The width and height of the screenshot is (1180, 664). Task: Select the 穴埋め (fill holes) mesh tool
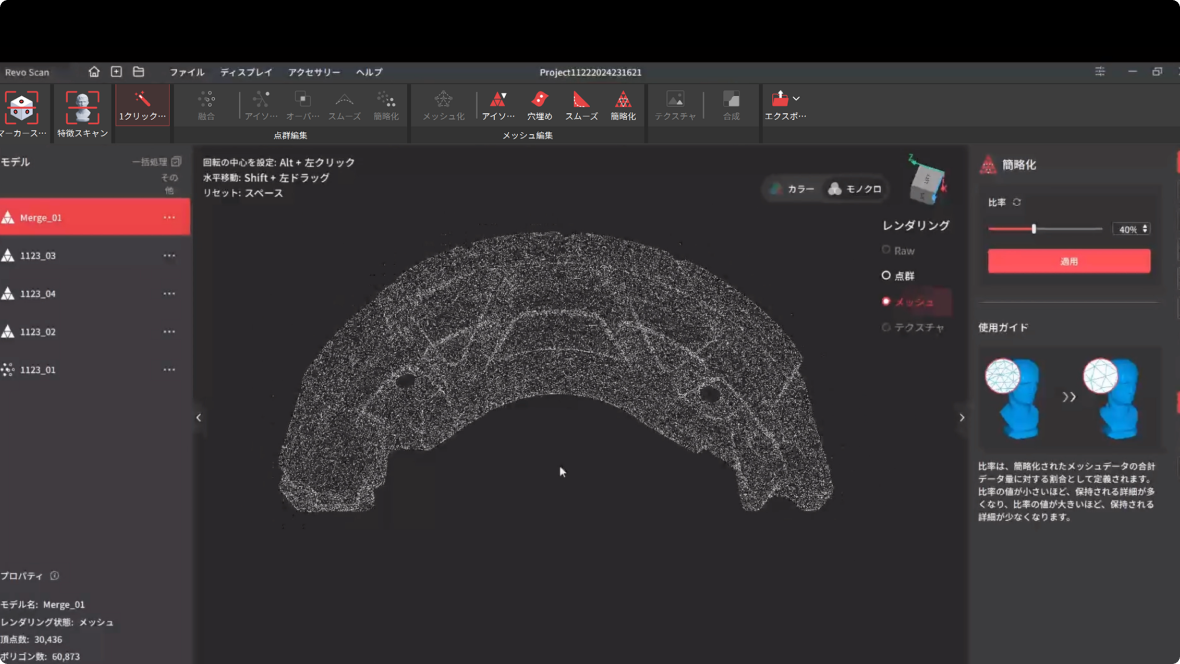[539, 104]
